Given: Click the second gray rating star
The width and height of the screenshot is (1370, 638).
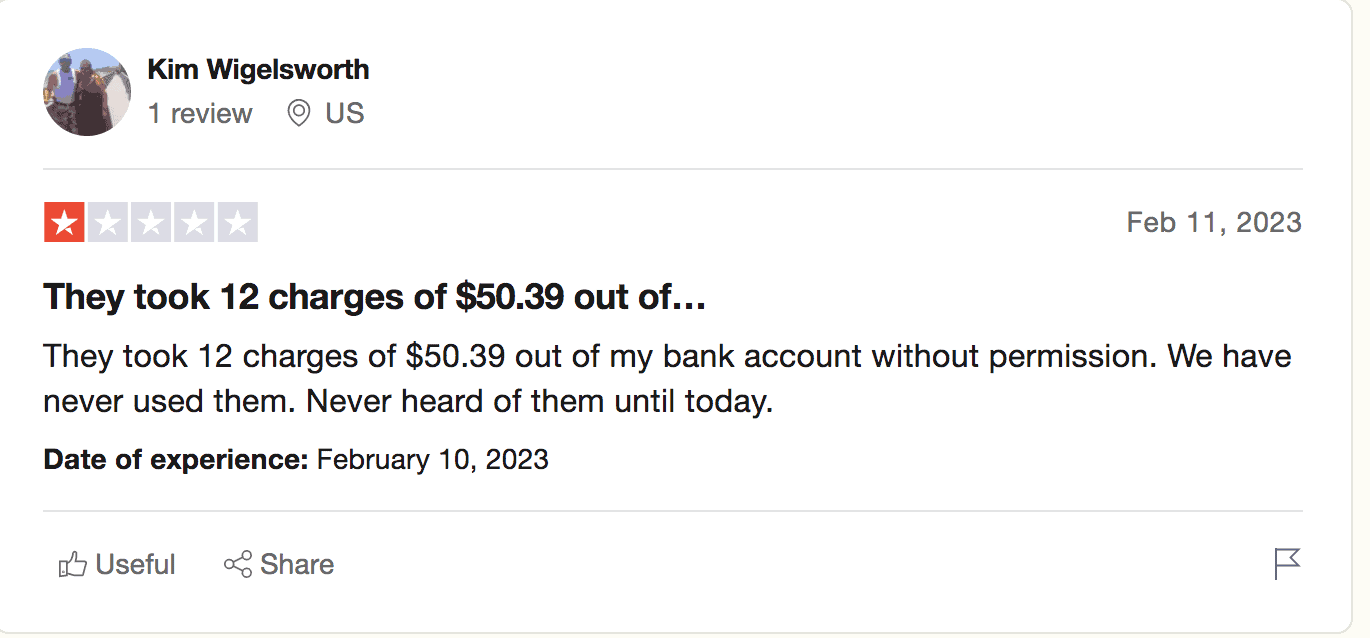Looking at the screenshot, I should pyautogui.click(x=107, y=222).
